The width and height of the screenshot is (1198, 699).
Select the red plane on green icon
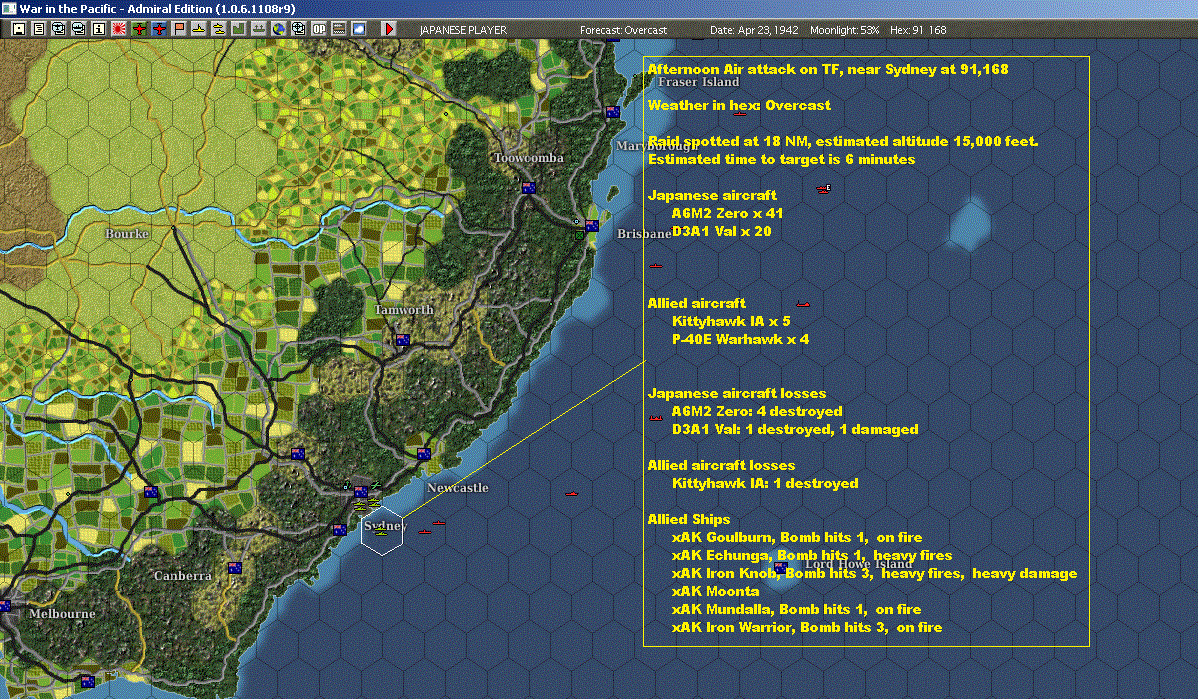[x=139, y=29]
